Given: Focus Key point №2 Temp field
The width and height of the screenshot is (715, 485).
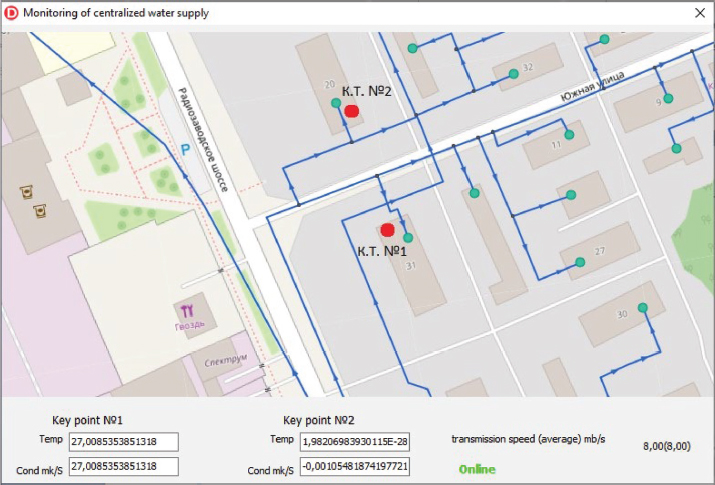Looking at the screenshot, I should (354, 441).
